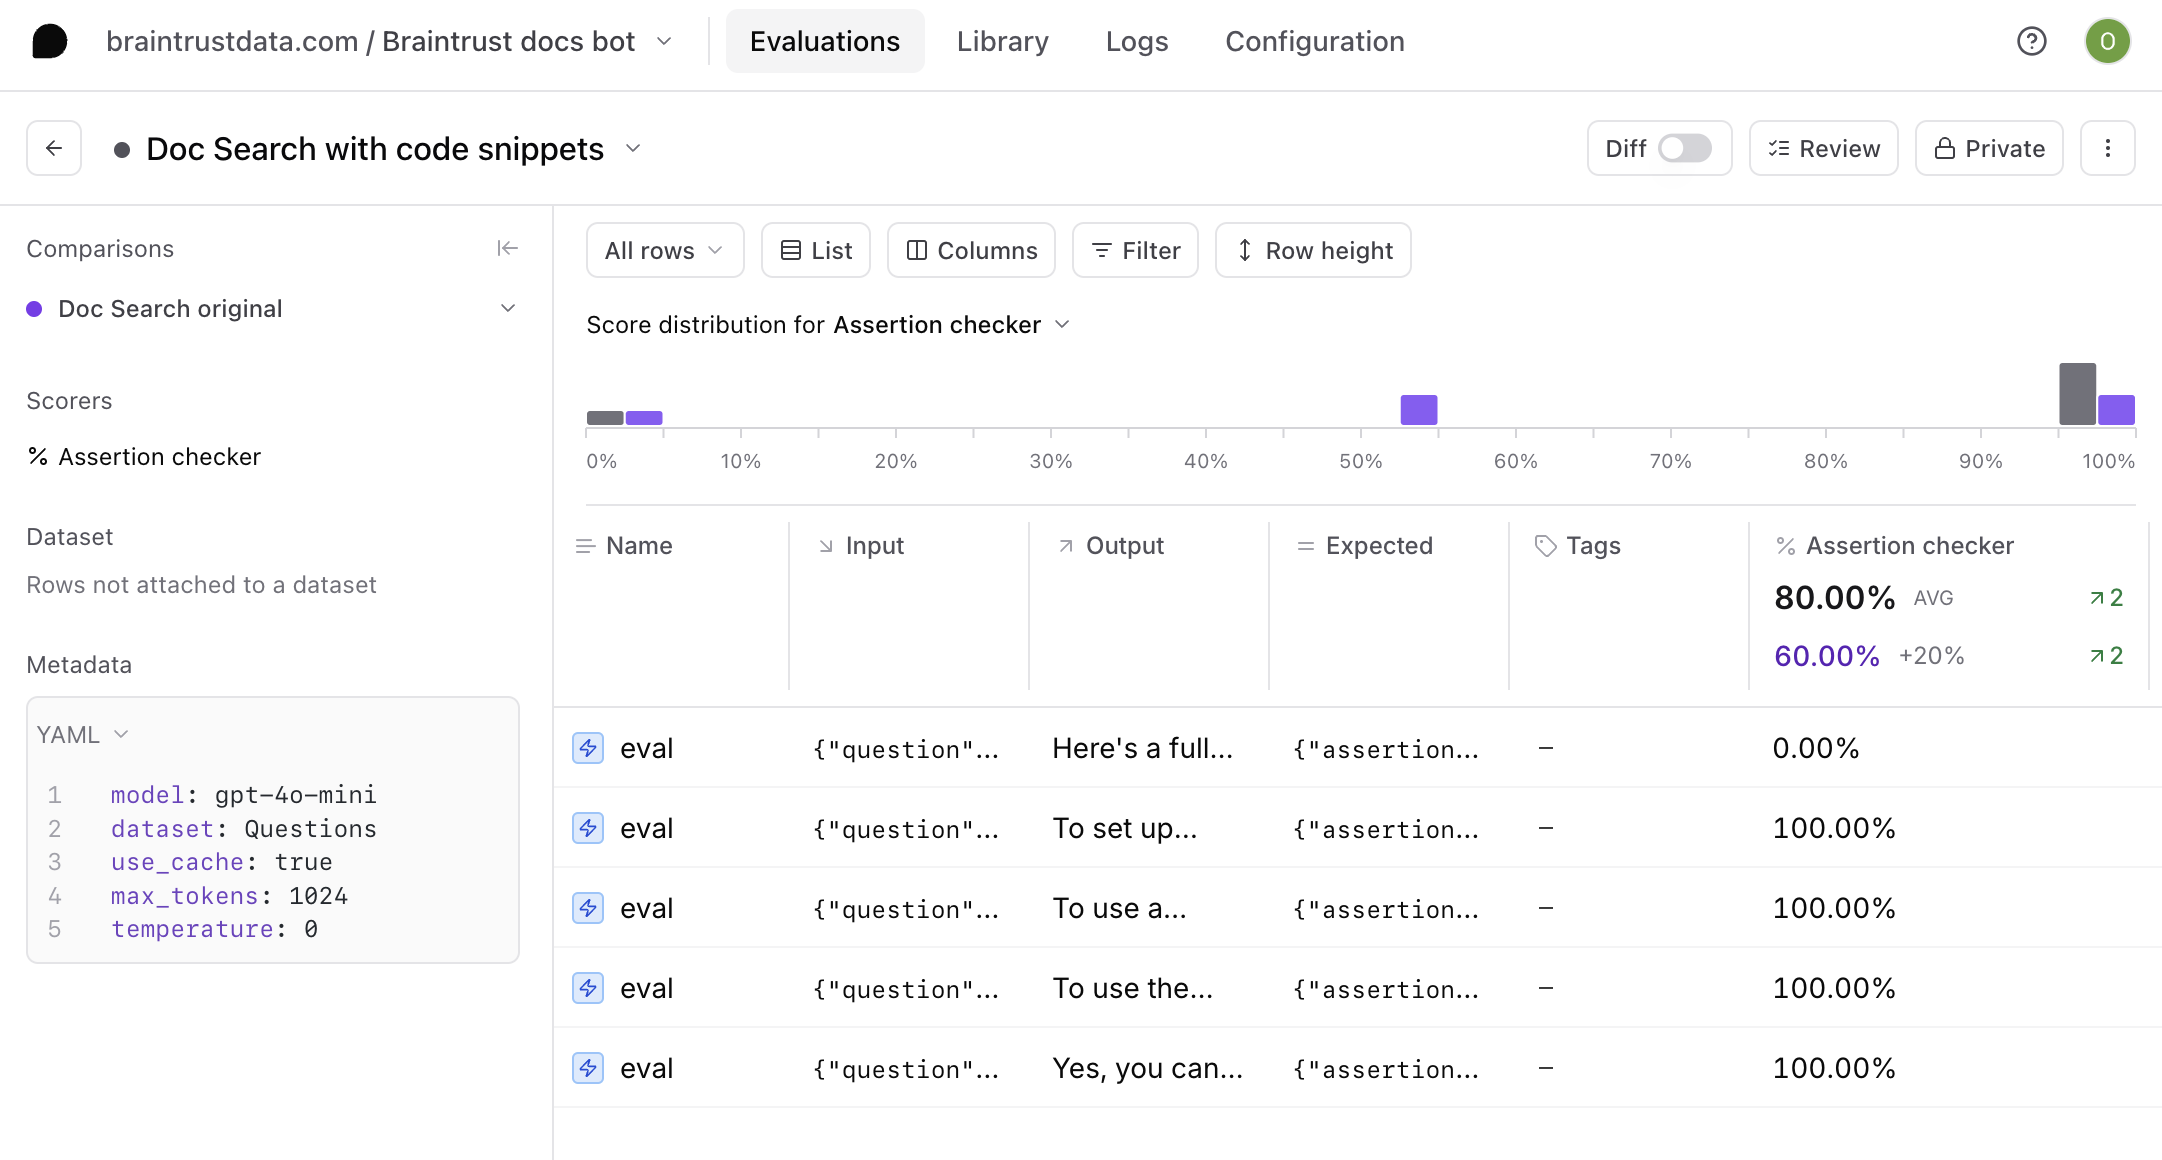Expand the All rows dropdown

(664, 250)
